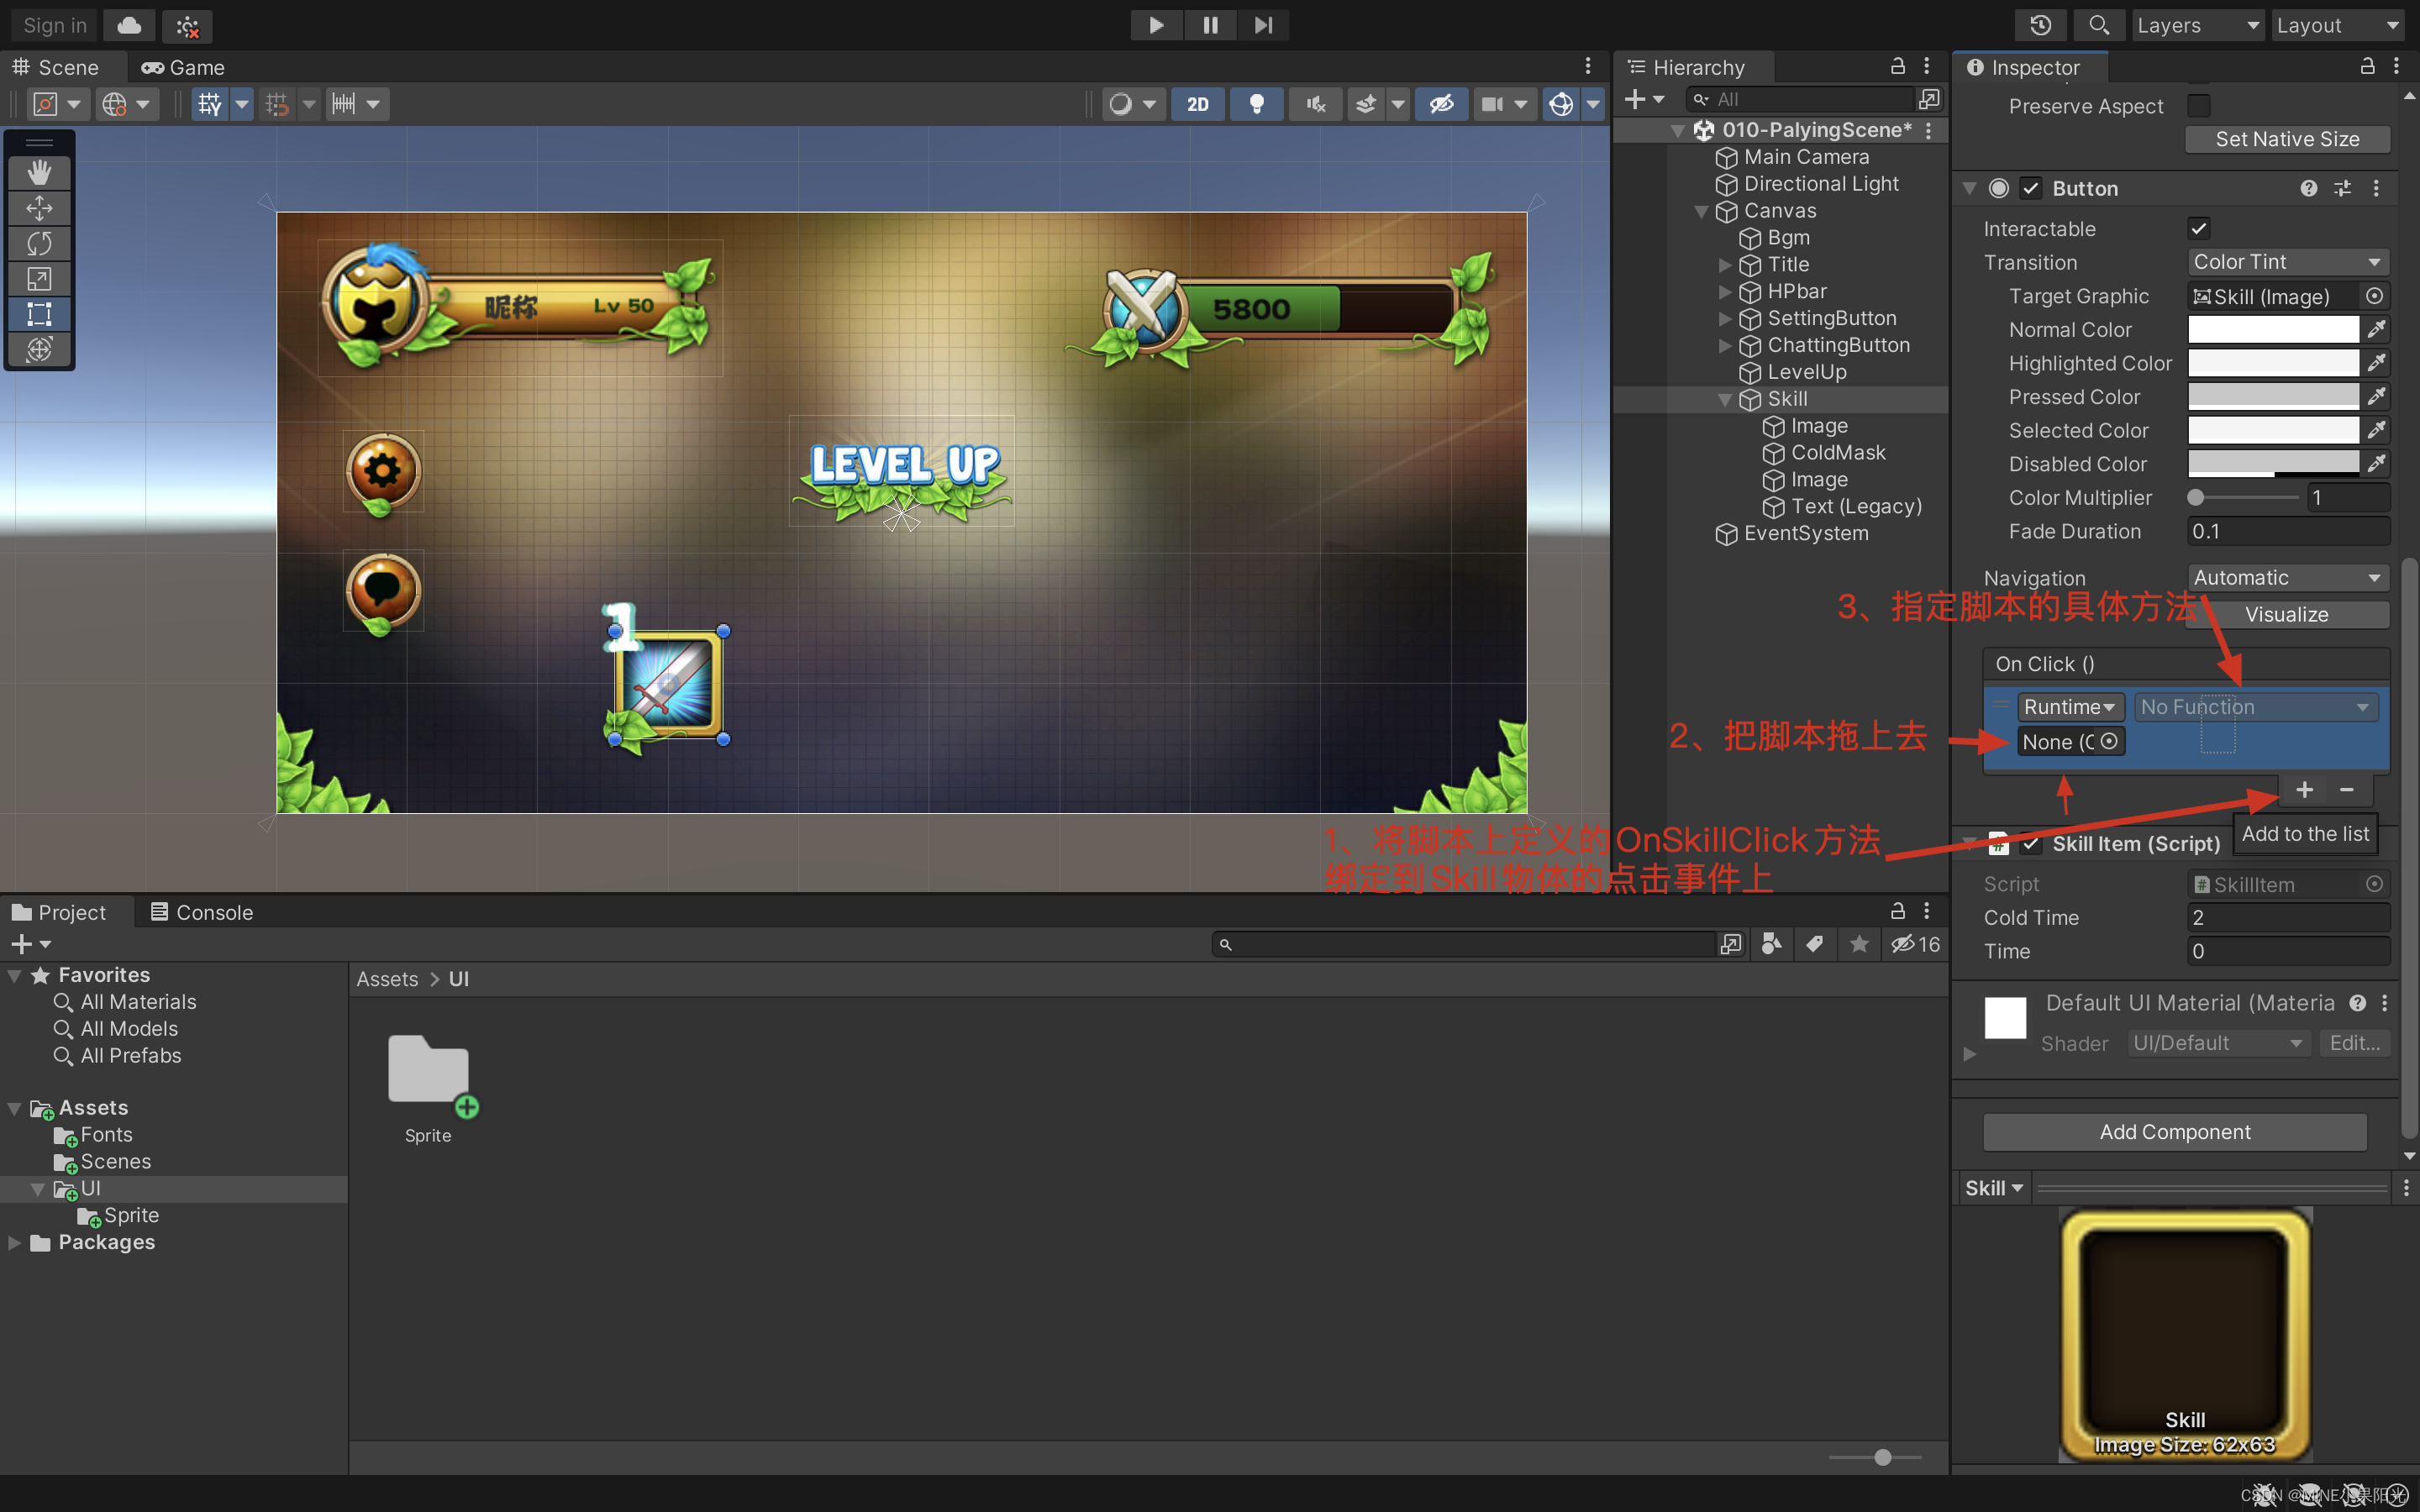Click Highlighted Color swatch
Image resolution: width=2420 pixels, height=1512 pixels.
pyautogui.click(x=2273, y=363)
